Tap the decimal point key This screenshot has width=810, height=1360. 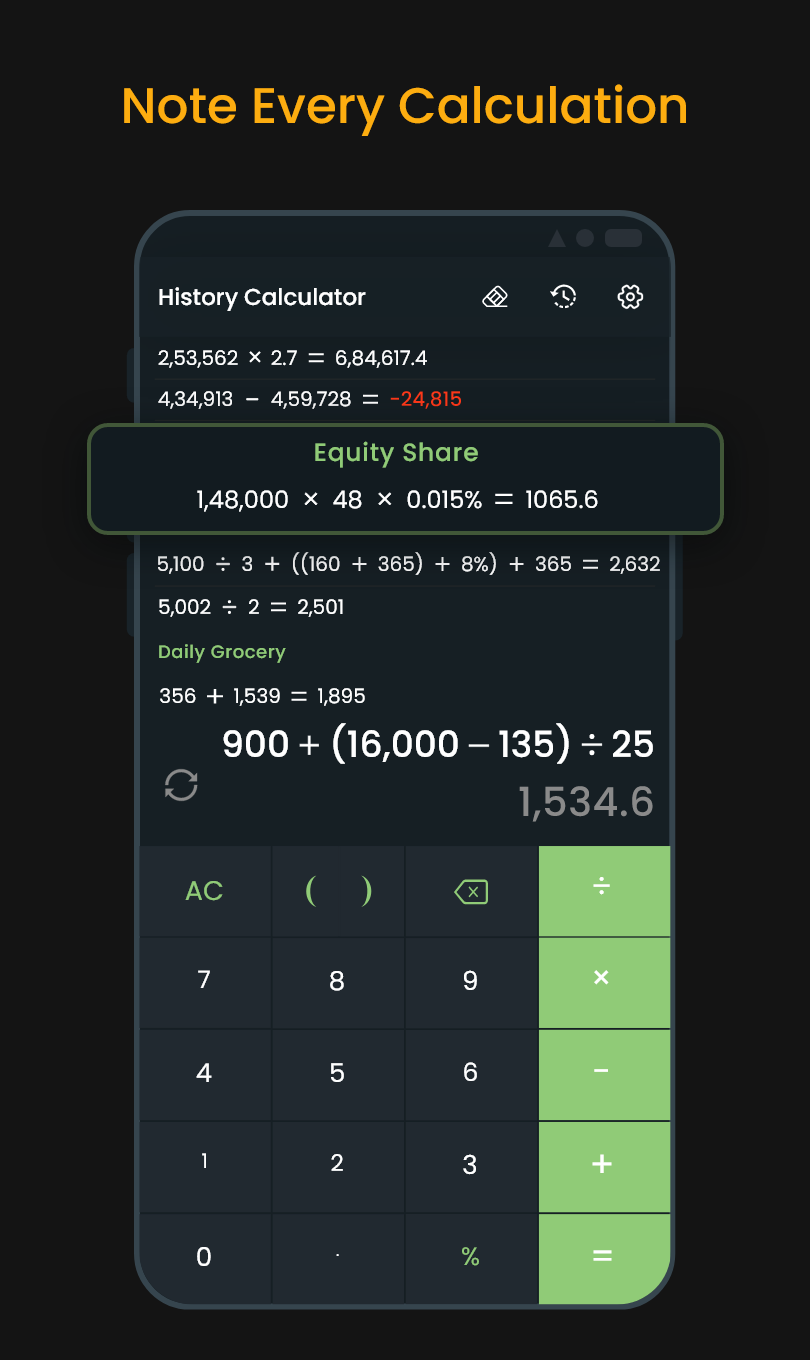[337, 1258]
